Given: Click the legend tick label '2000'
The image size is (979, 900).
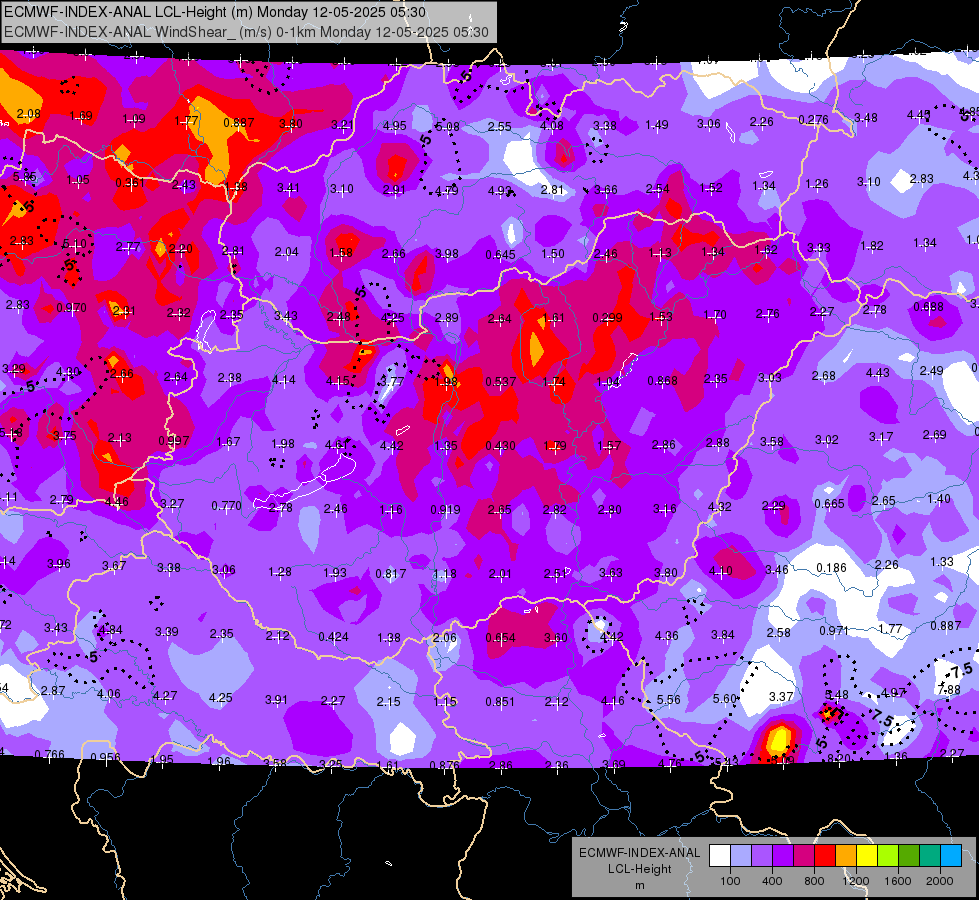Looking at the screenshot, I should [x=940, y=881].
